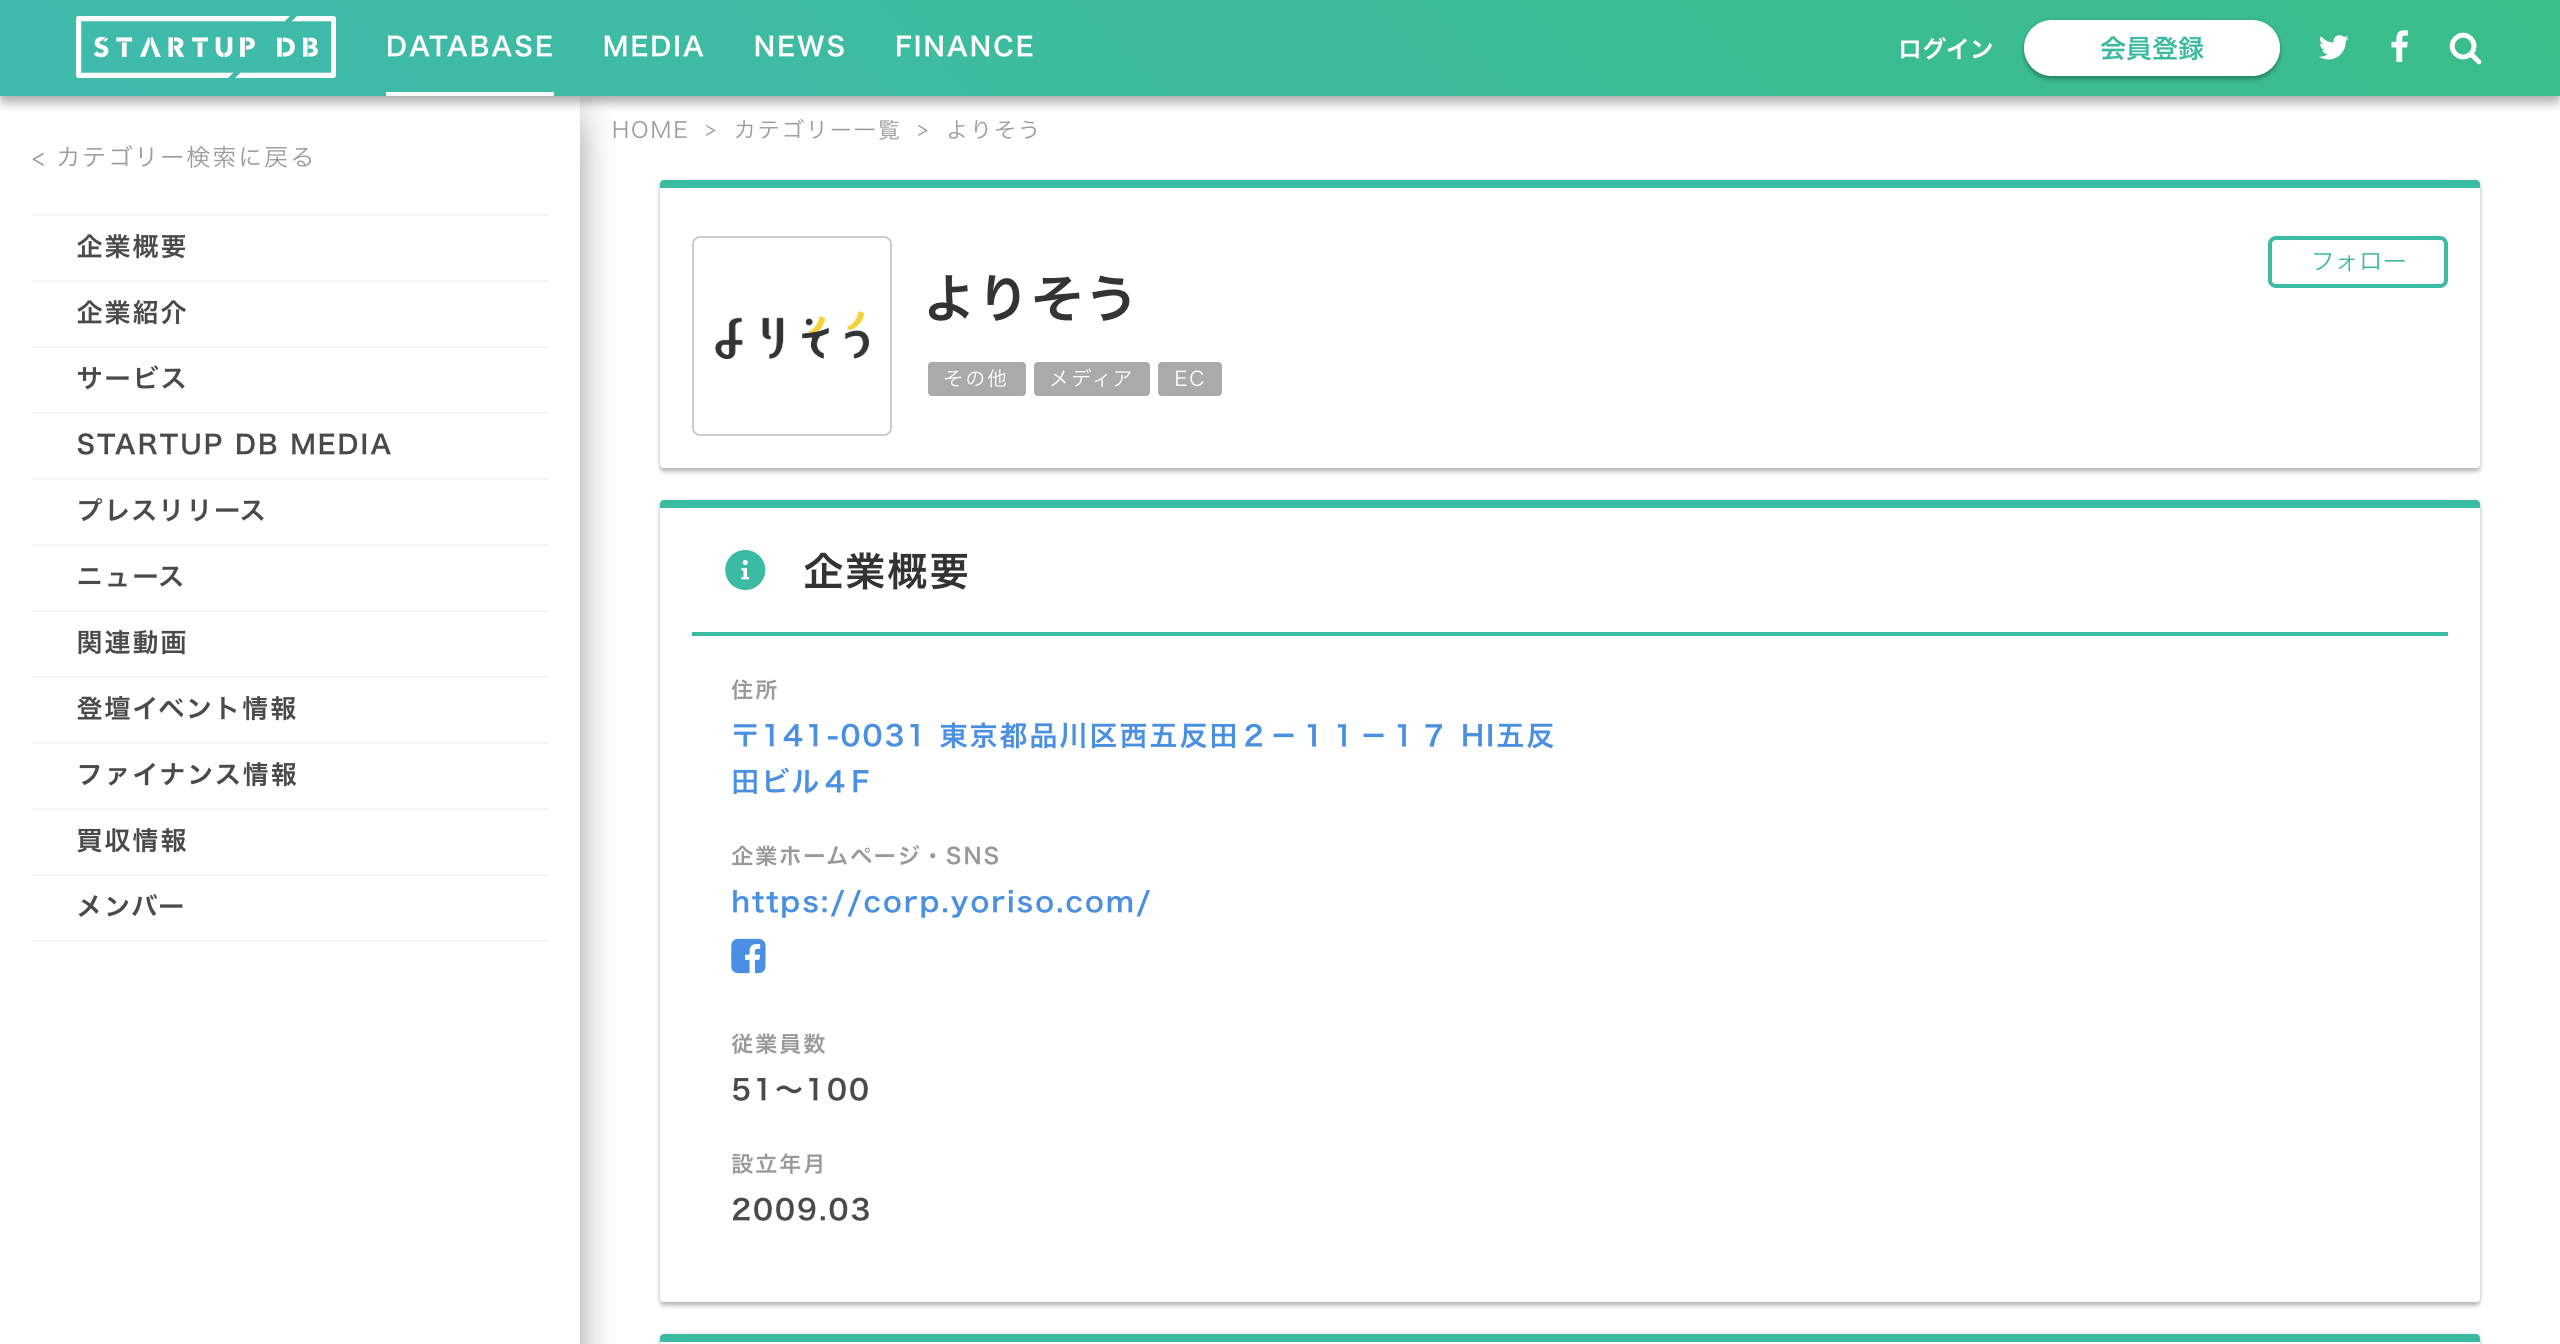Open the DATABASE navigation tab
This screenshot has width=2560, height=1344.
point(469,47)
